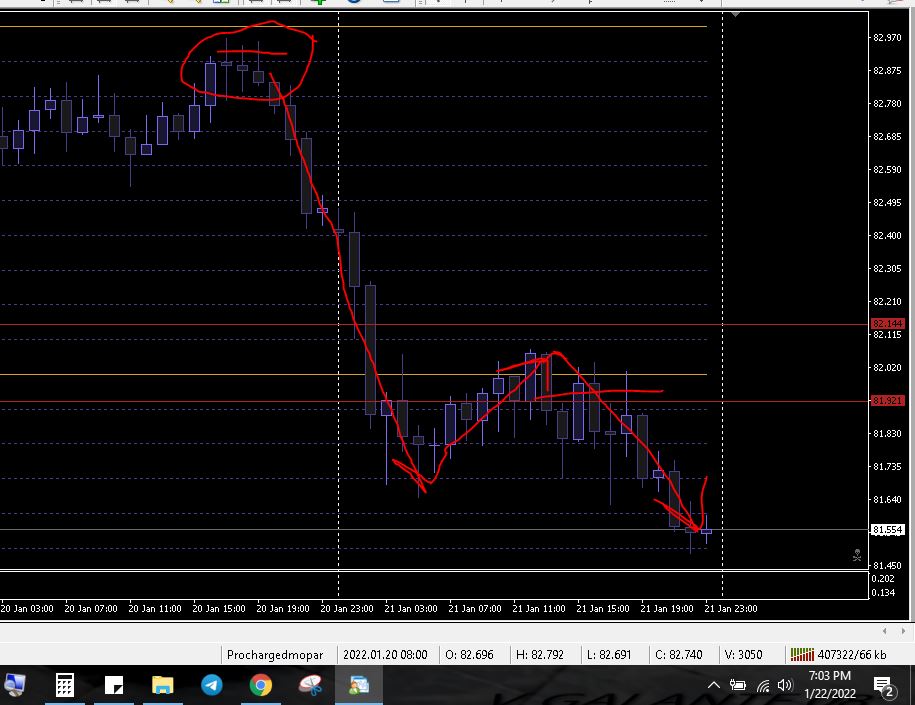The width and height of the screenshot is (915, 705).
Task: Click indicator scale value 0.202
Action: (x=883, y=578)
